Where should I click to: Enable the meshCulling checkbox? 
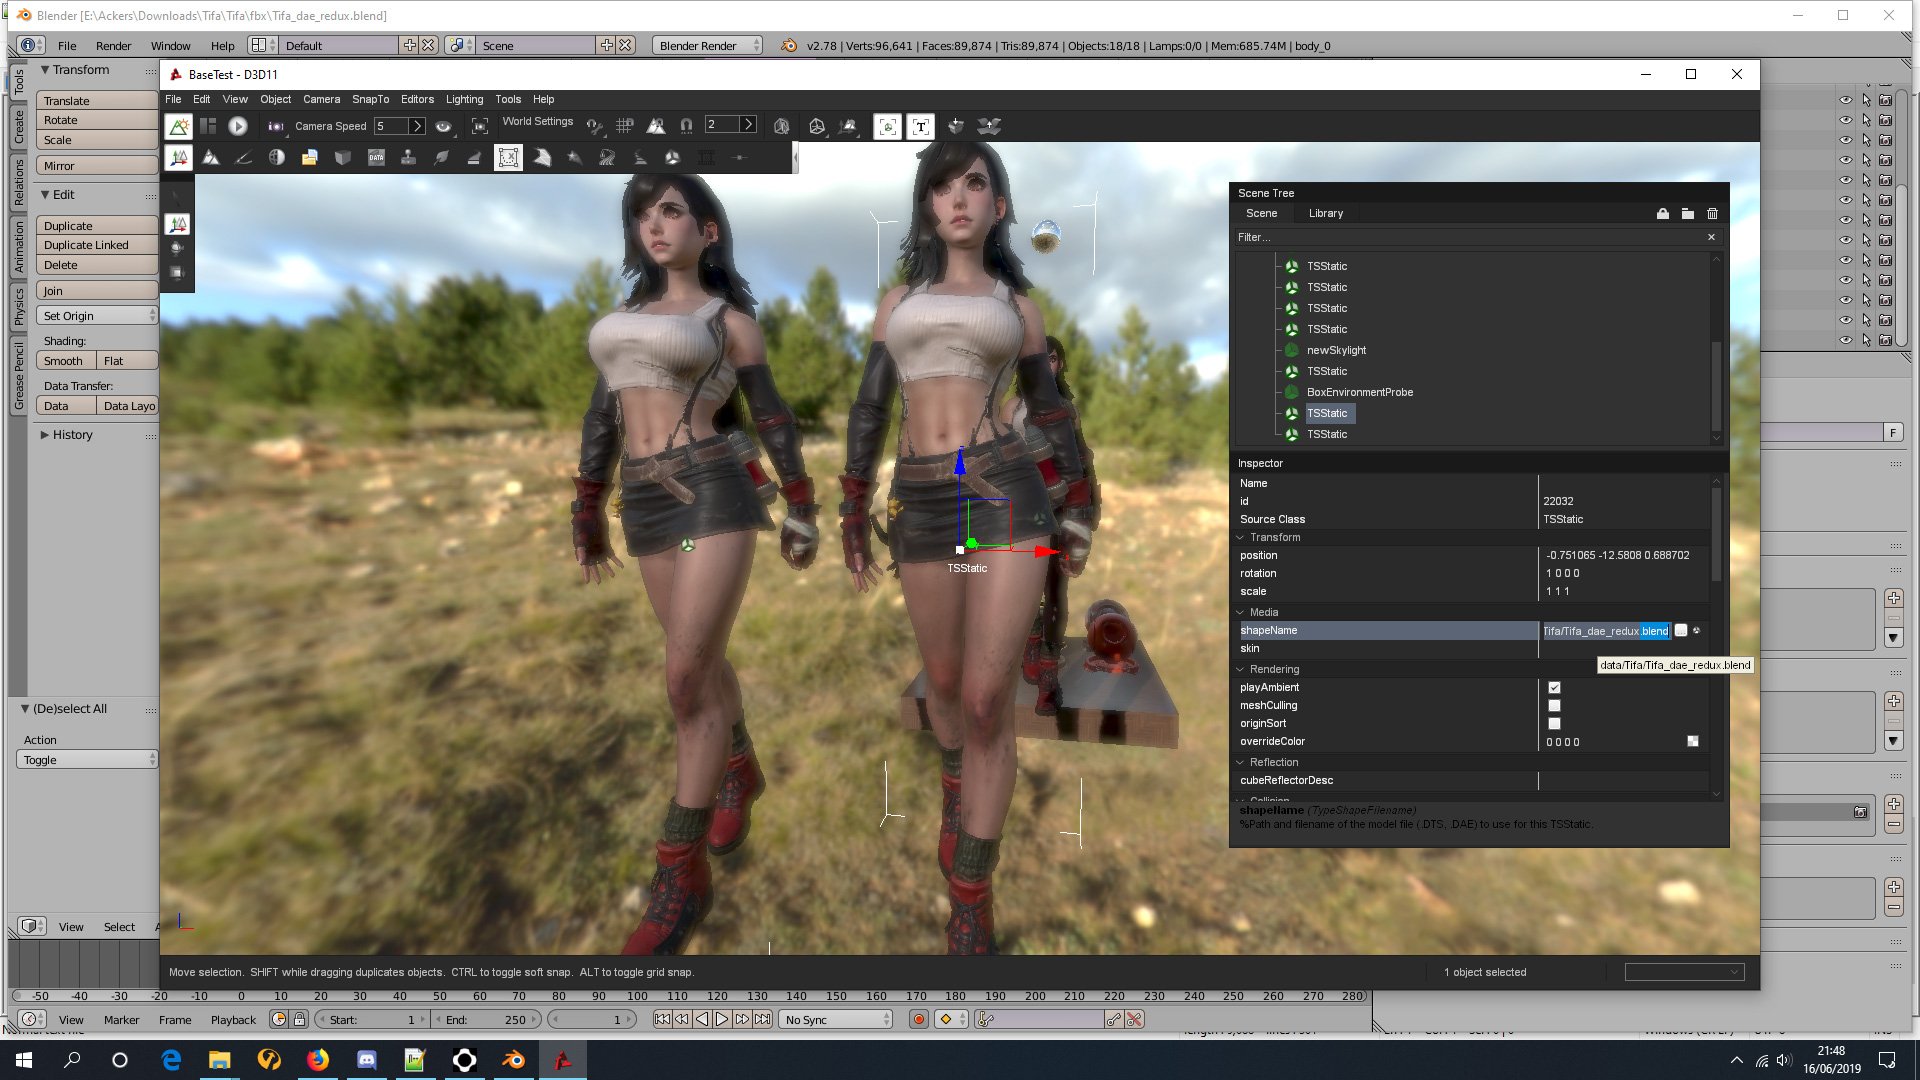1554,706
